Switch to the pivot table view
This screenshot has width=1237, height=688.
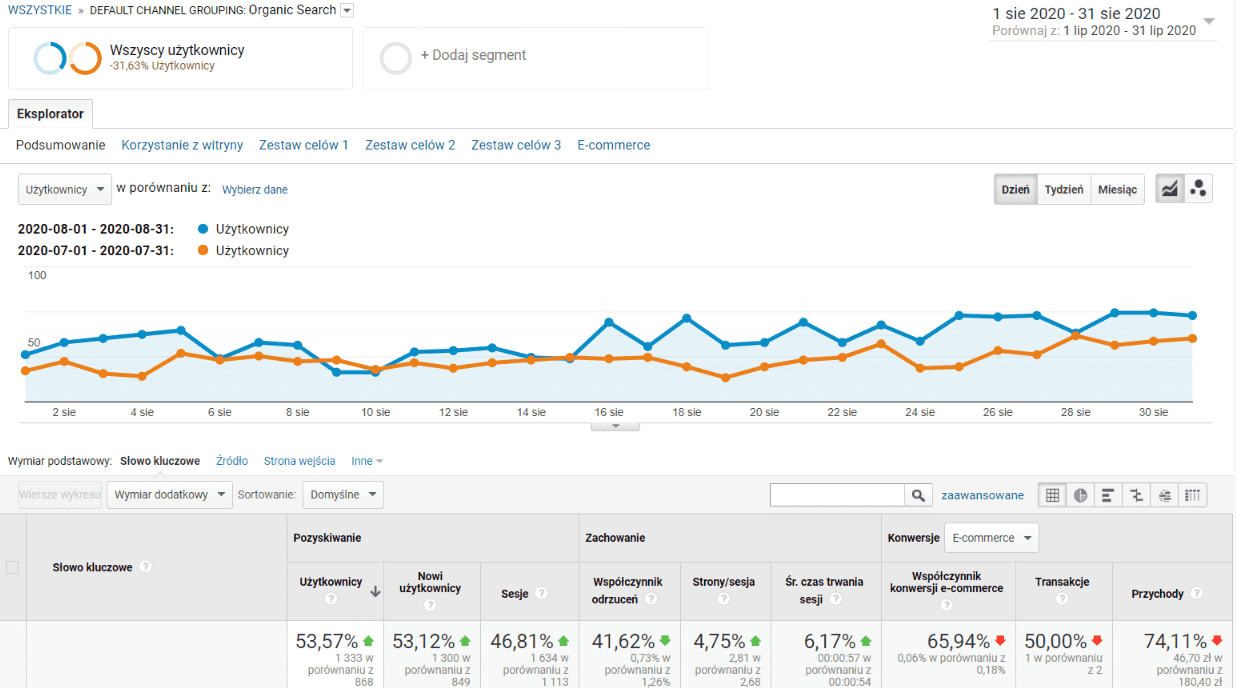click(x=1191, y=495)
